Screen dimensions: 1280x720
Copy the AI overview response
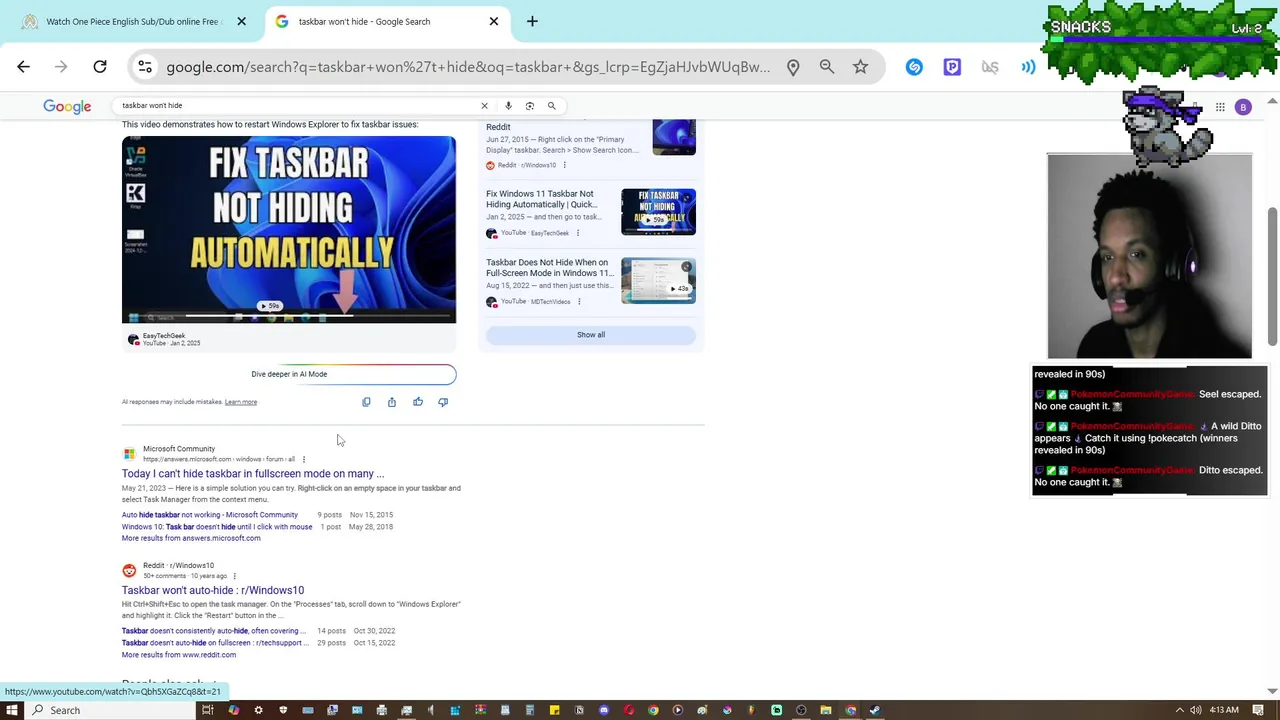click(366, 402)
